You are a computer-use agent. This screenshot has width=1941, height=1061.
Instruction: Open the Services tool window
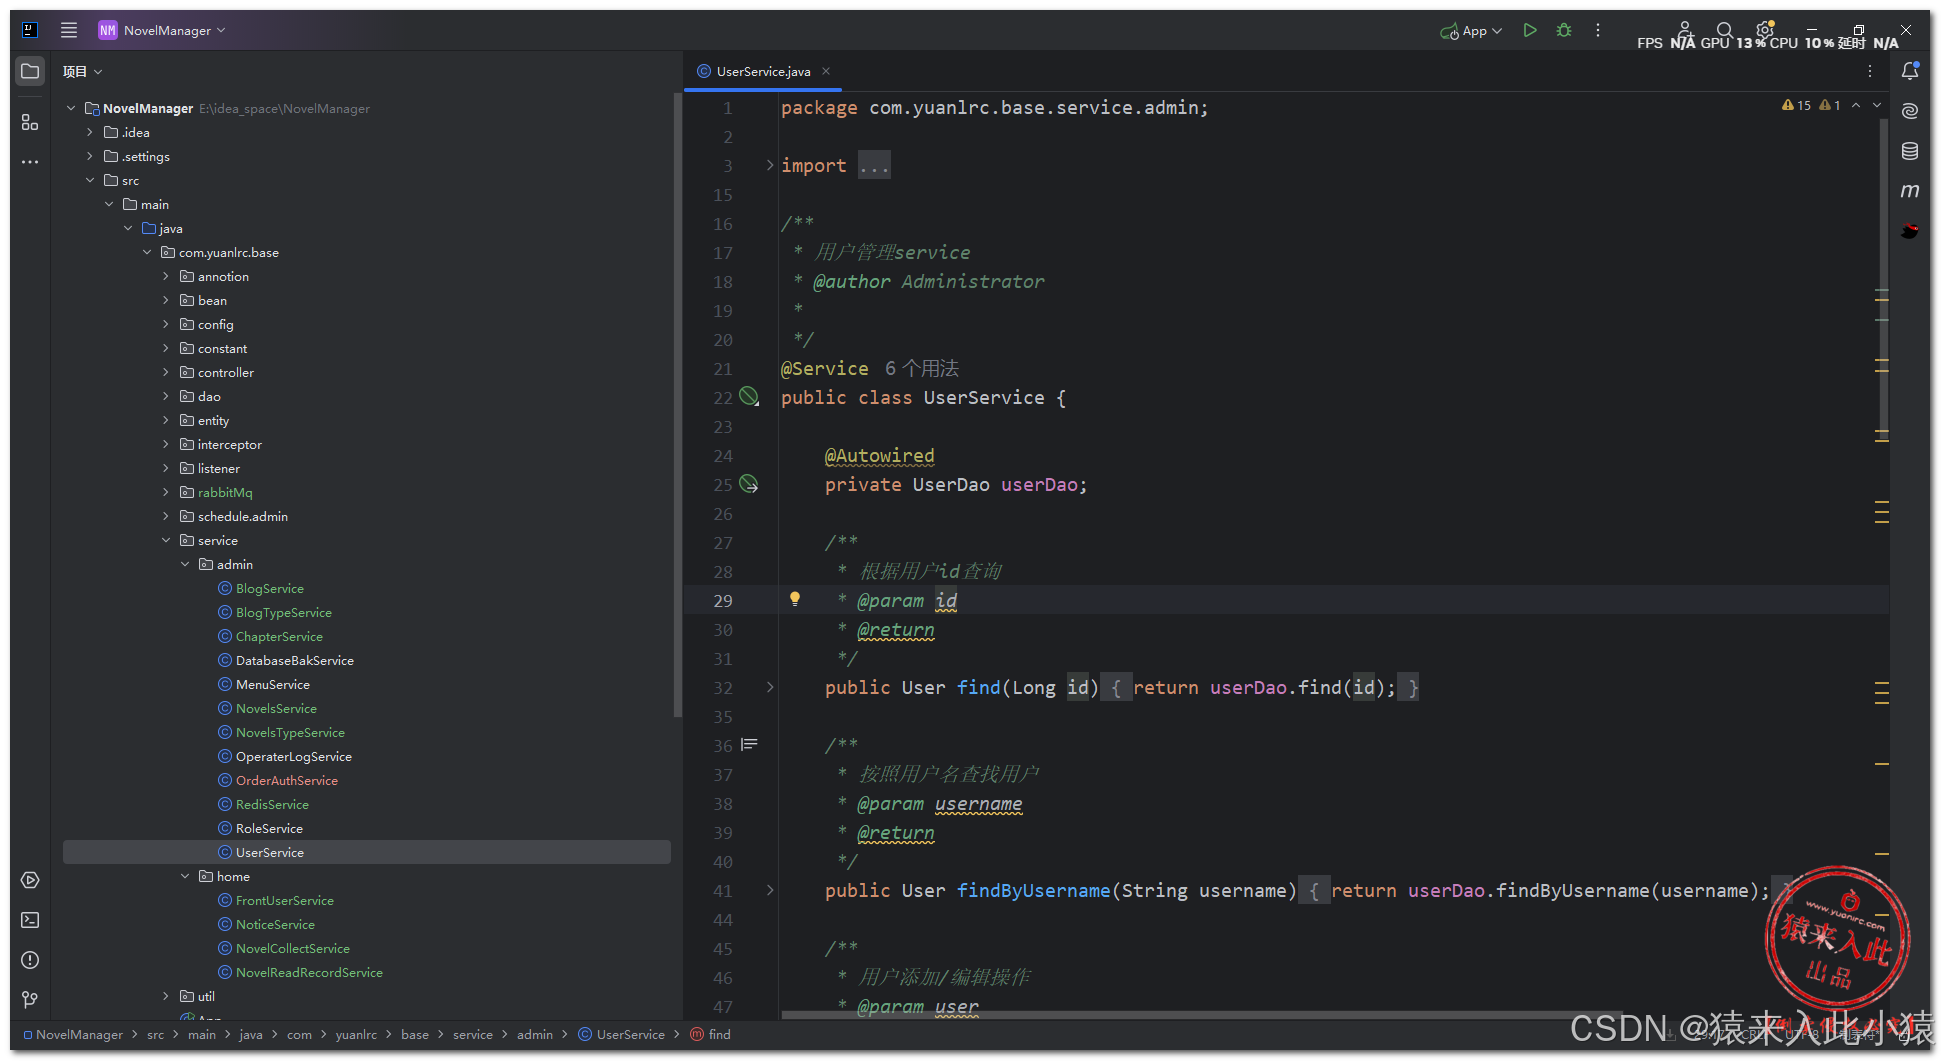[30, 880]
